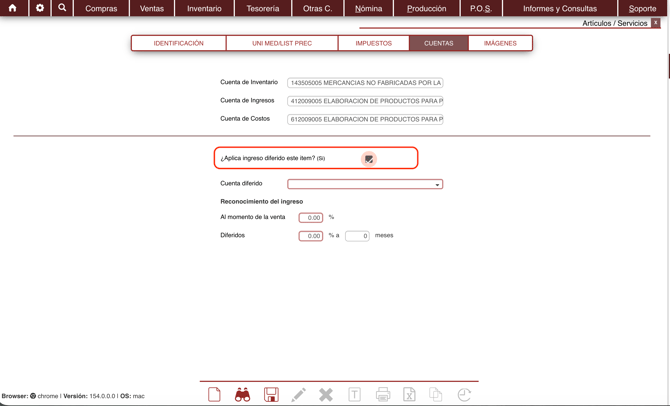Export with the Excel sheet icon

pos(409,394)
